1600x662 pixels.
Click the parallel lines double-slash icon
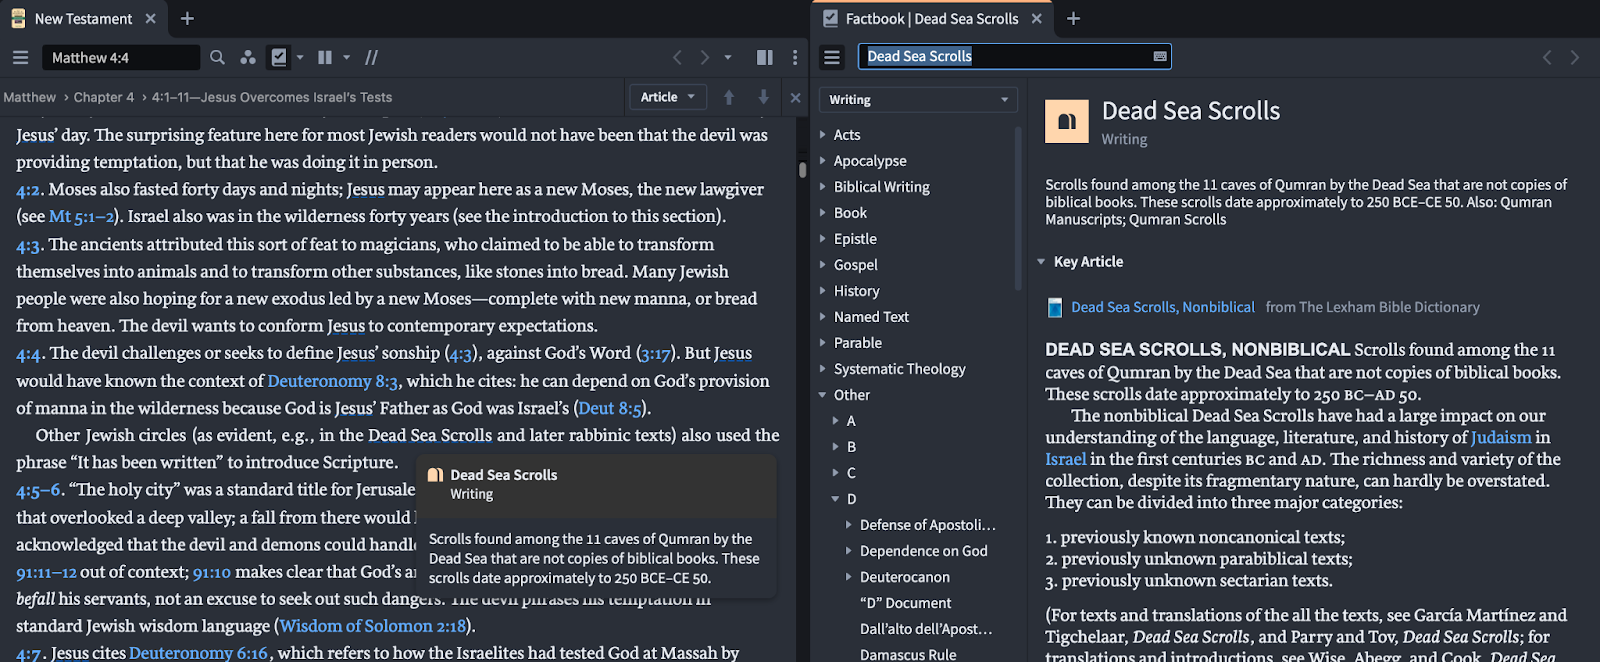tap(371, 58)
